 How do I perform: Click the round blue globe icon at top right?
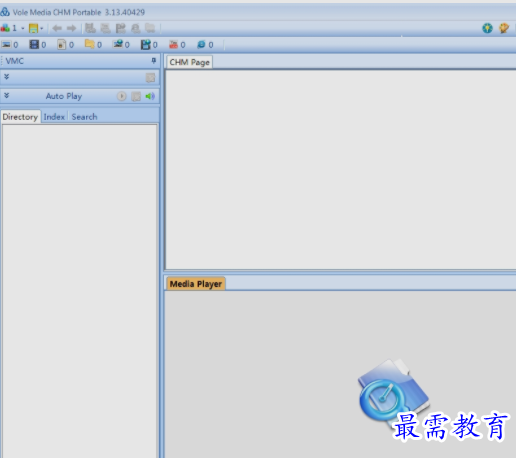[487, 28]
